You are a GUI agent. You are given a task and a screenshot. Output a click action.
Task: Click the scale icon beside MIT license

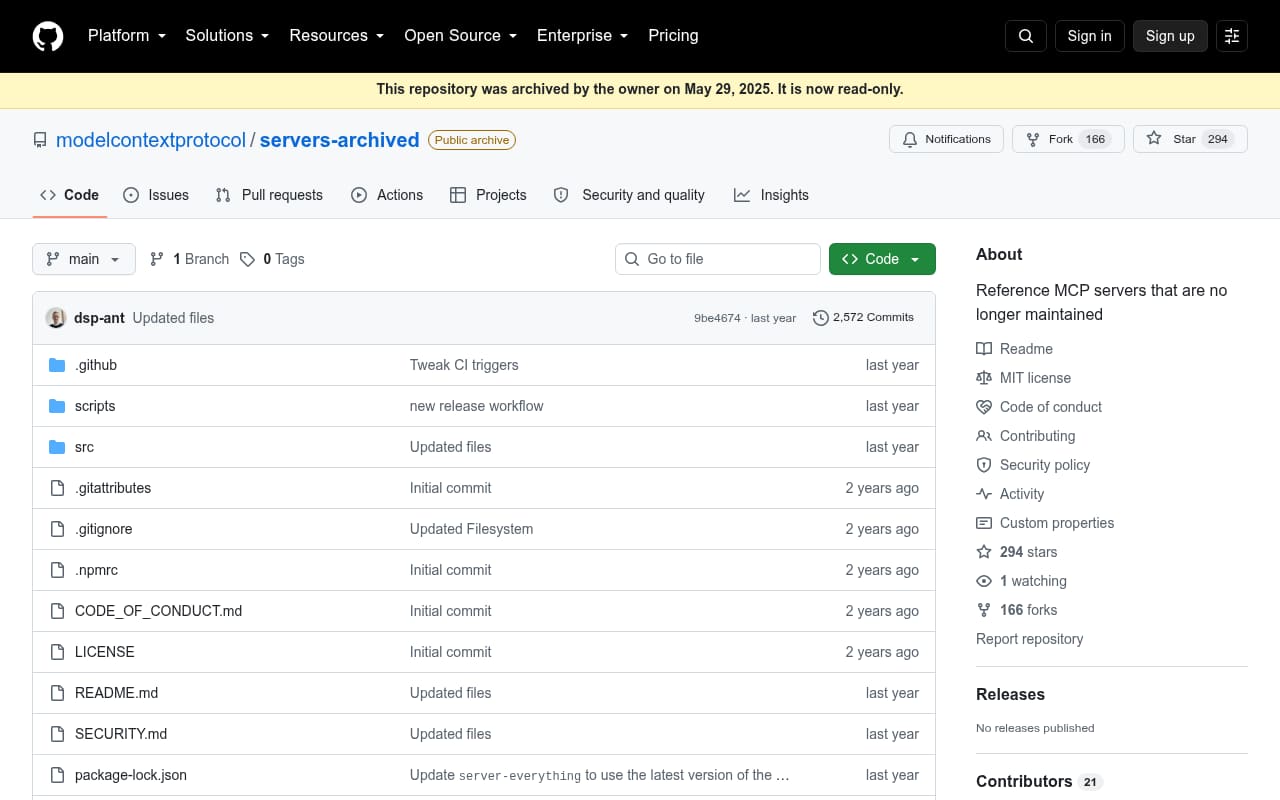[984, 378]
